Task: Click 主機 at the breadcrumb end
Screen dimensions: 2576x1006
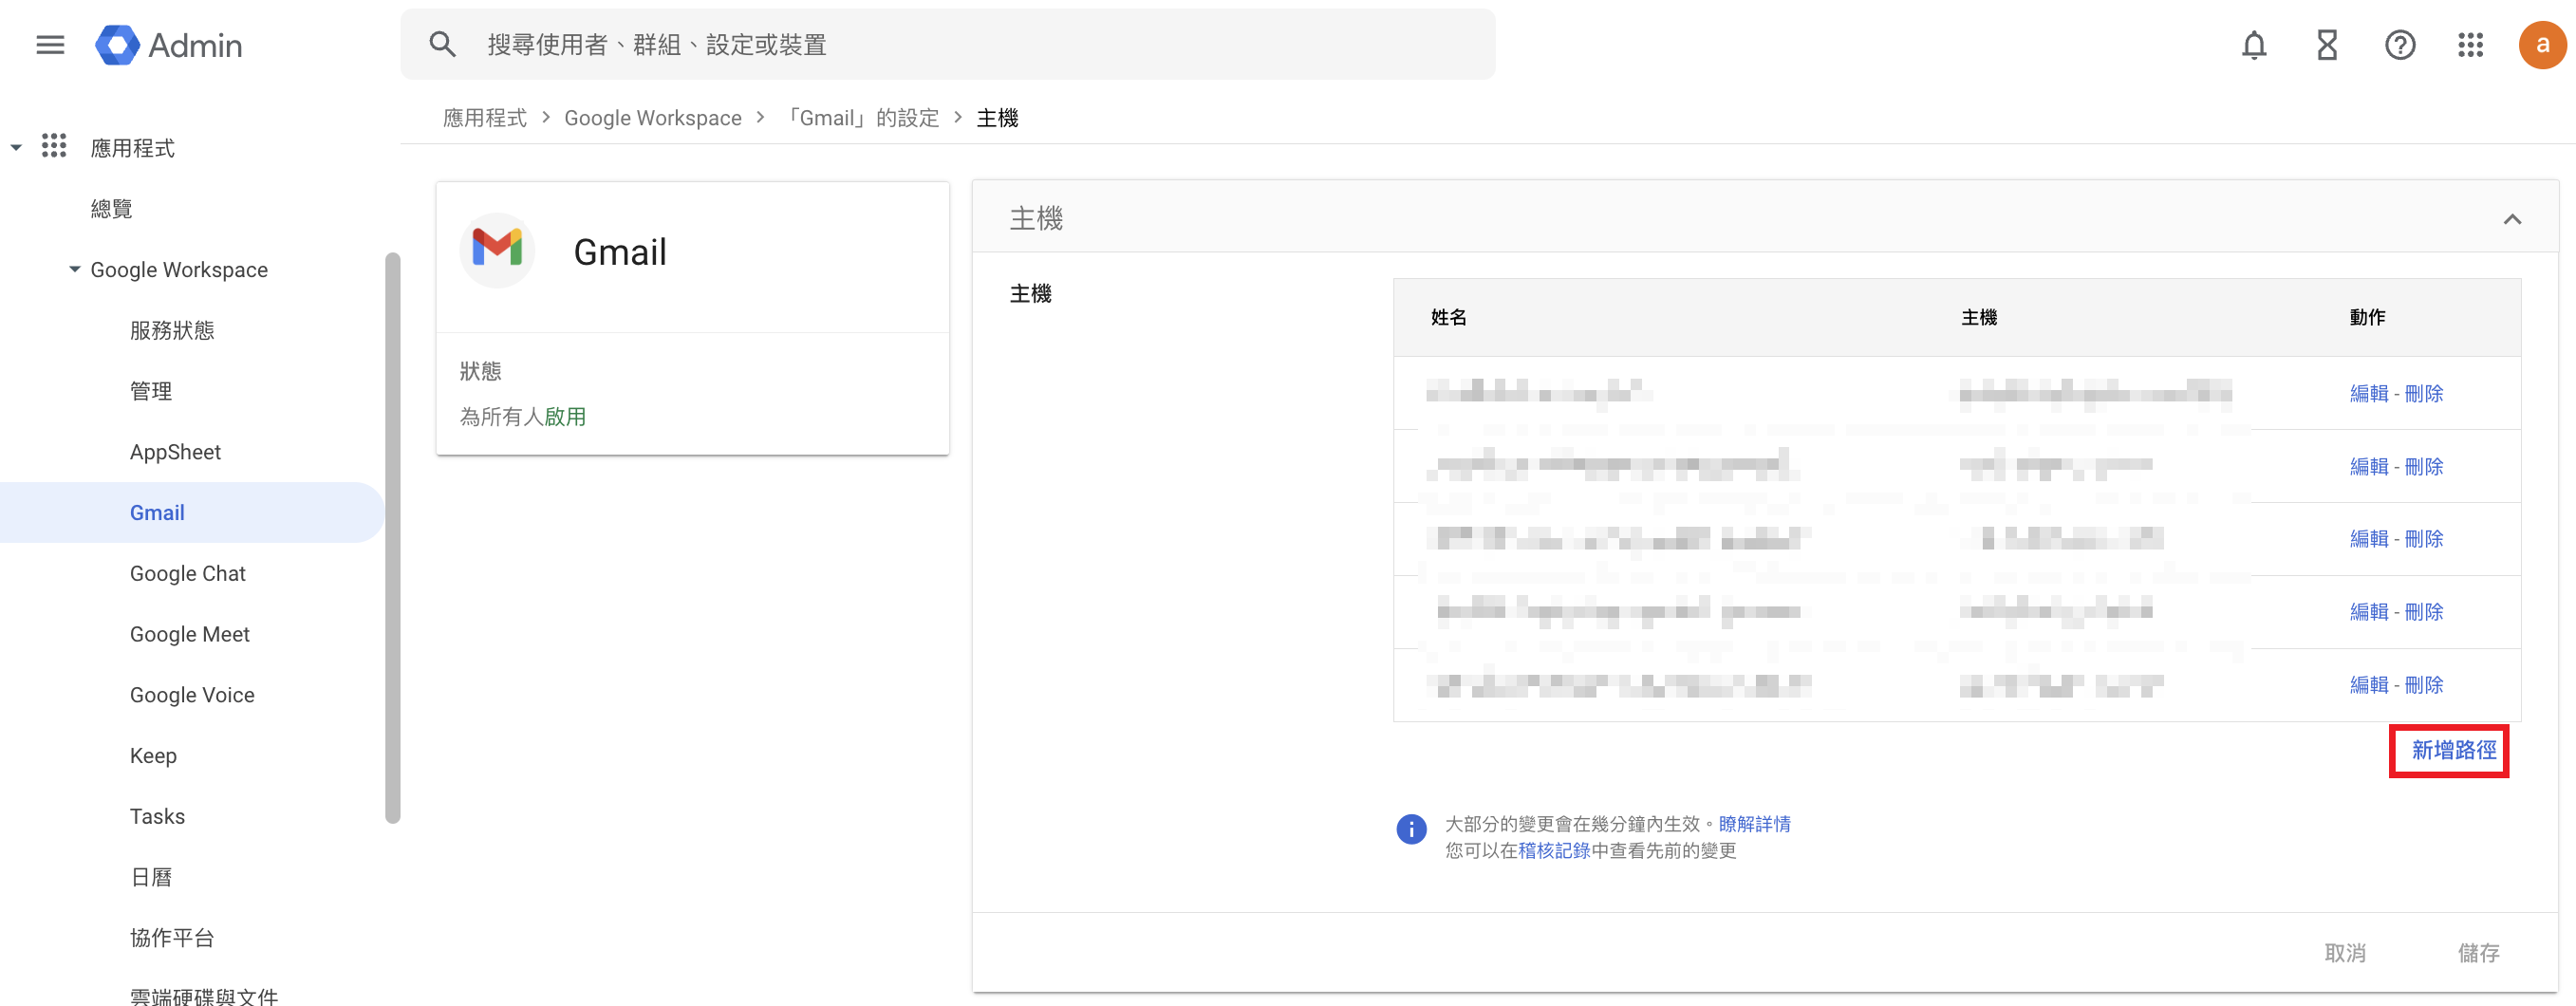Action: click(997, 118)
